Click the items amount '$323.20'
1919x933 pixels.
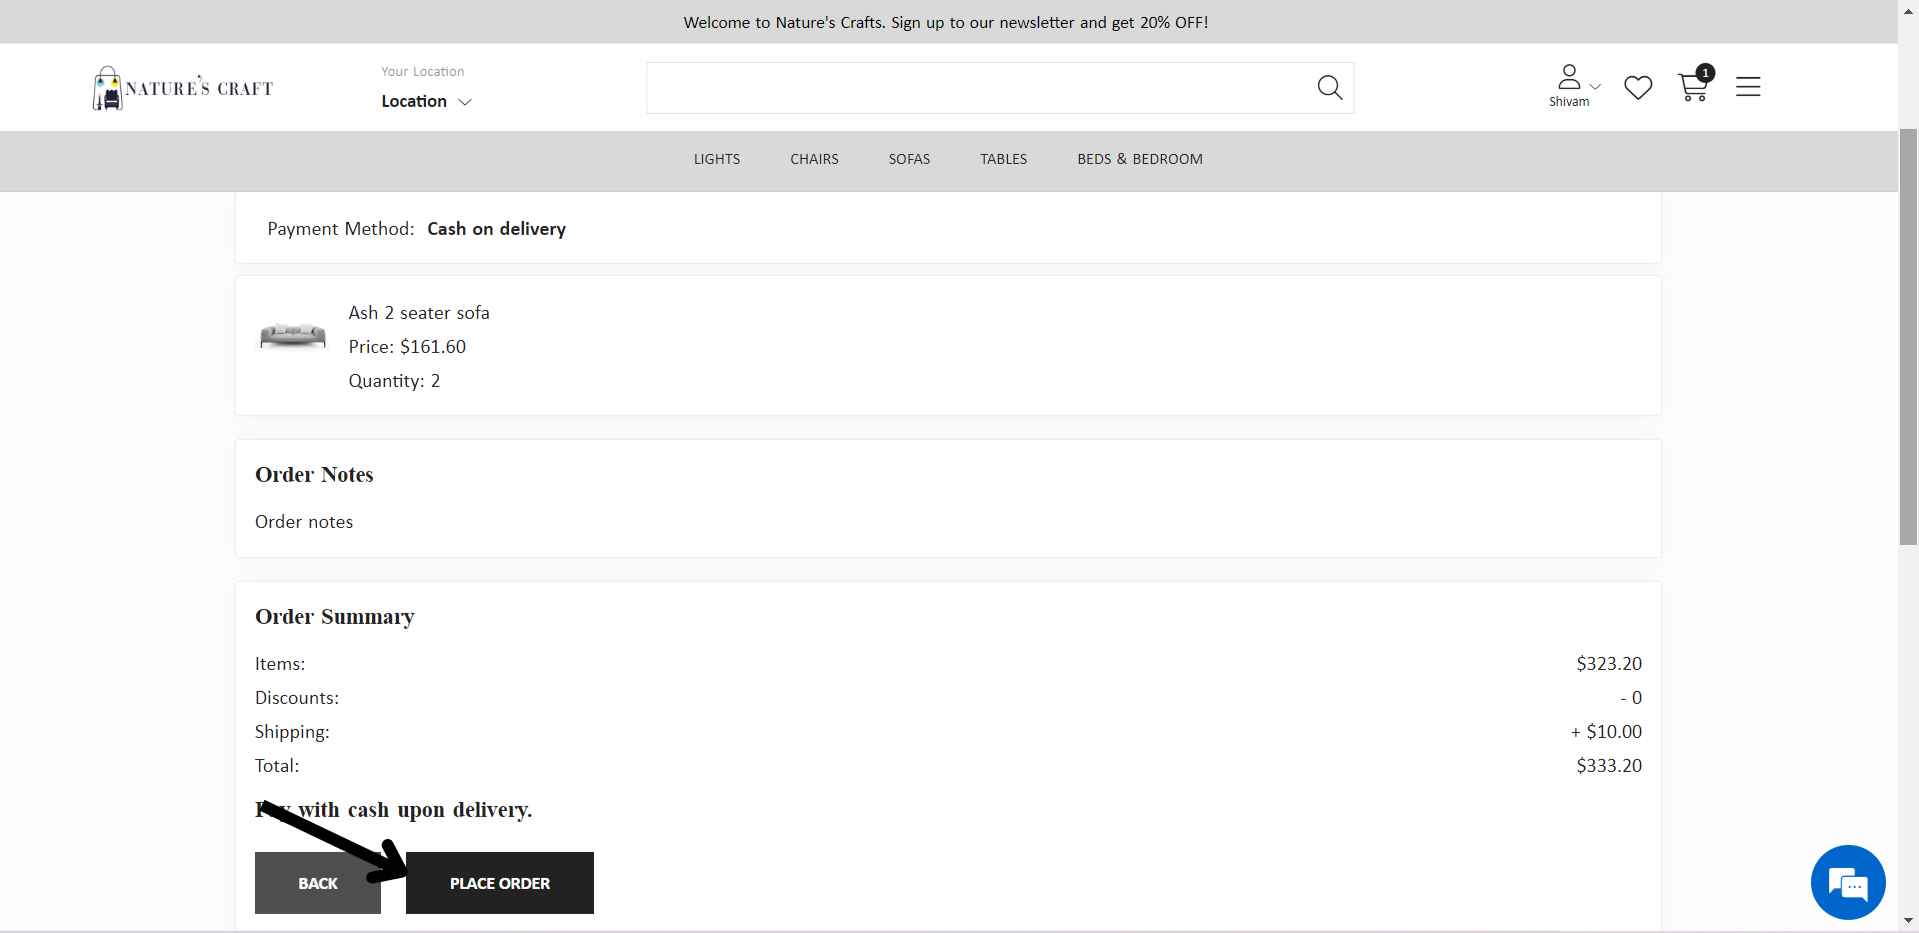(x=1609, y=664)
